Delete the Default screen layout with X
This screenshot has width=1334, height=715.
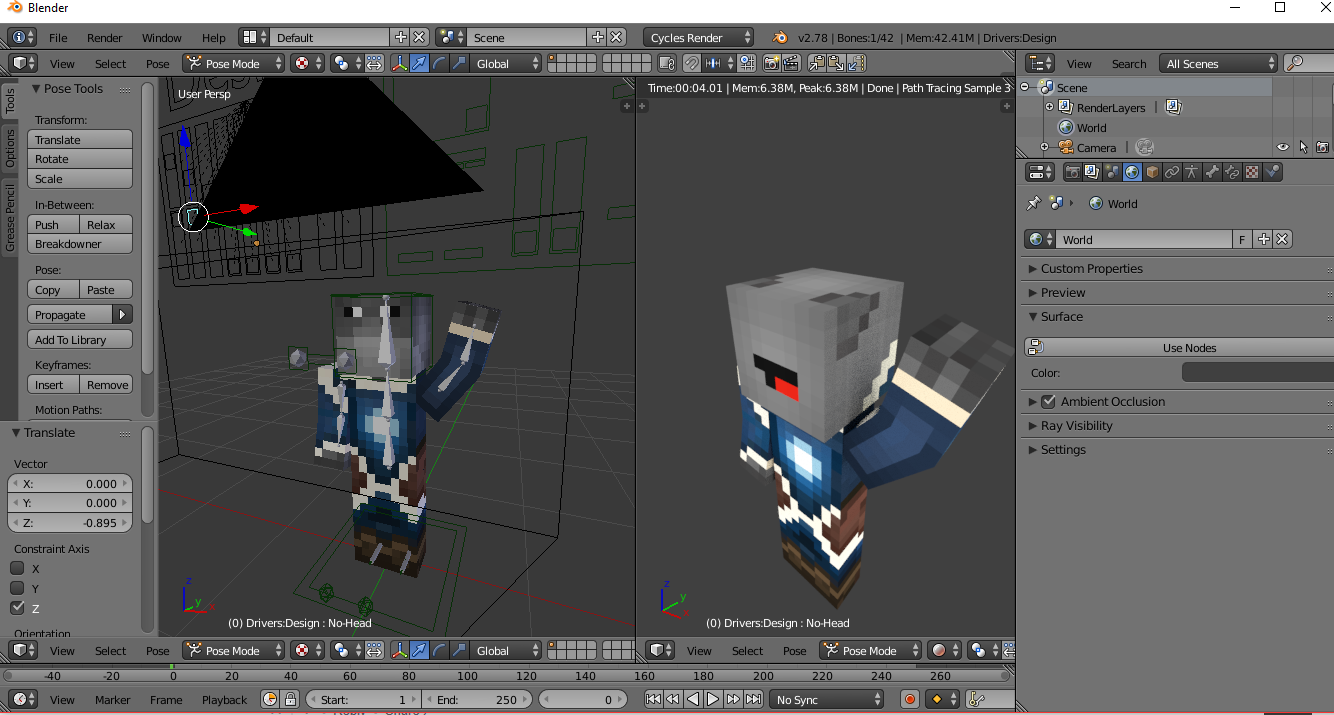pos(419,37)
